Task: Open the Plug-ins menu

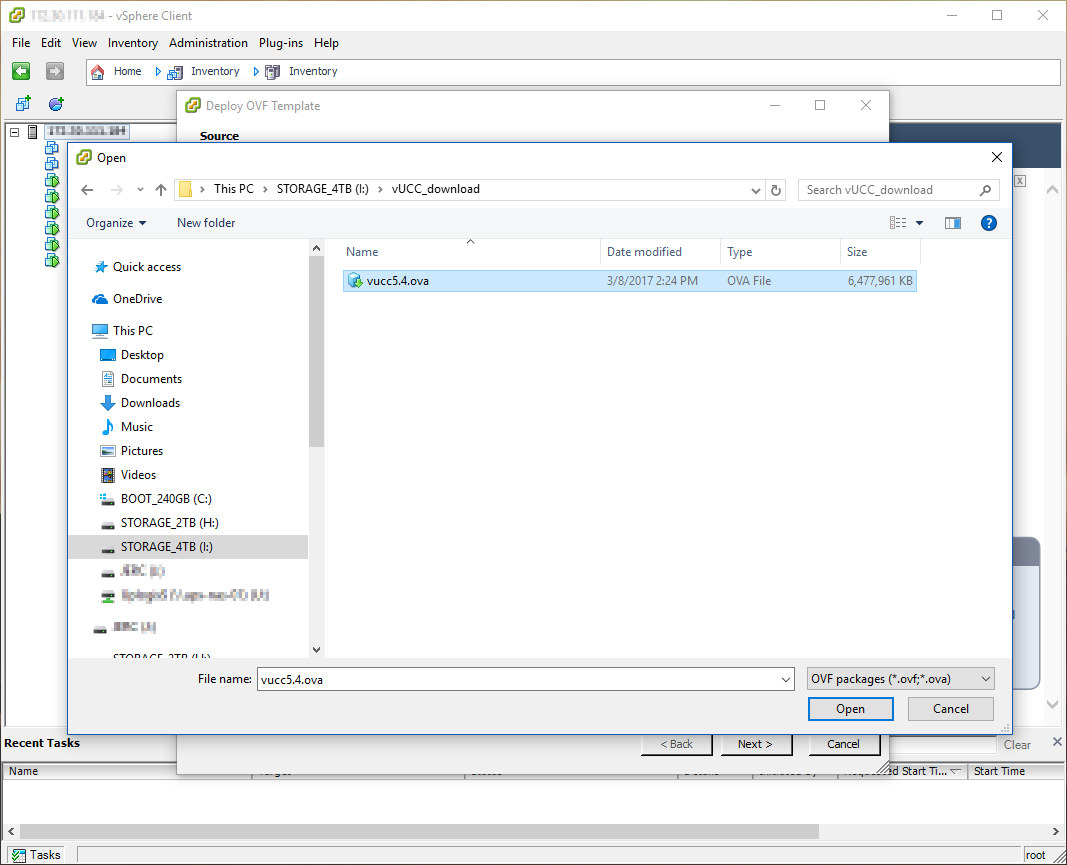Action: coord(281,43)
